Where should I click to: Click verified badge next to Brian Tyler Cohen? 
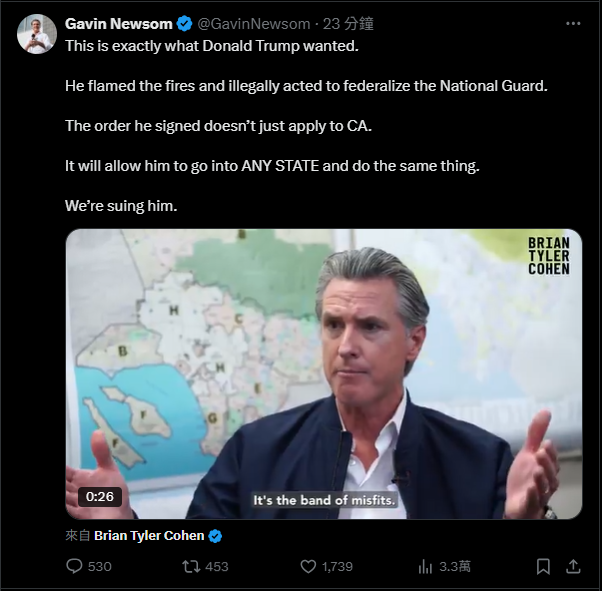pos(215,536)
